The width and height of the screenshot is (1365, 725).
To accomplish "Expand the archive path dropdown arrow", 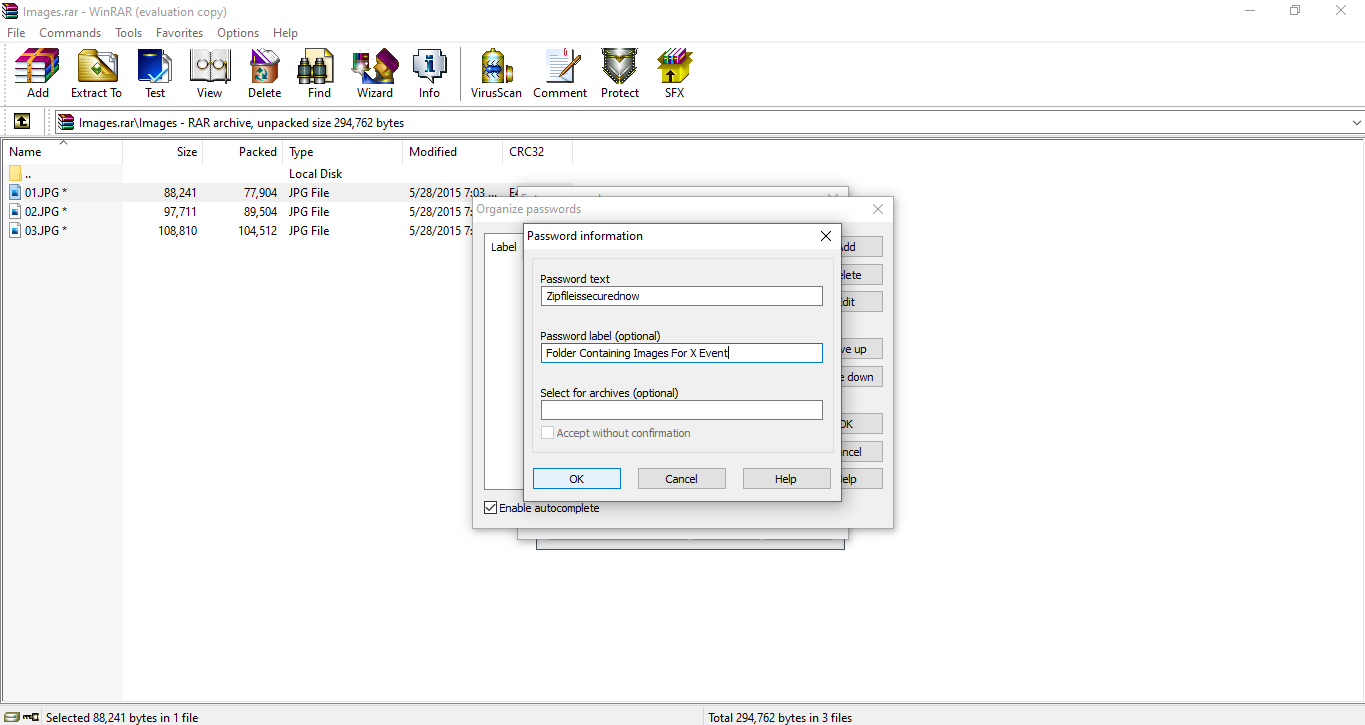I will pyautogui.click(x=1356, y=123).
